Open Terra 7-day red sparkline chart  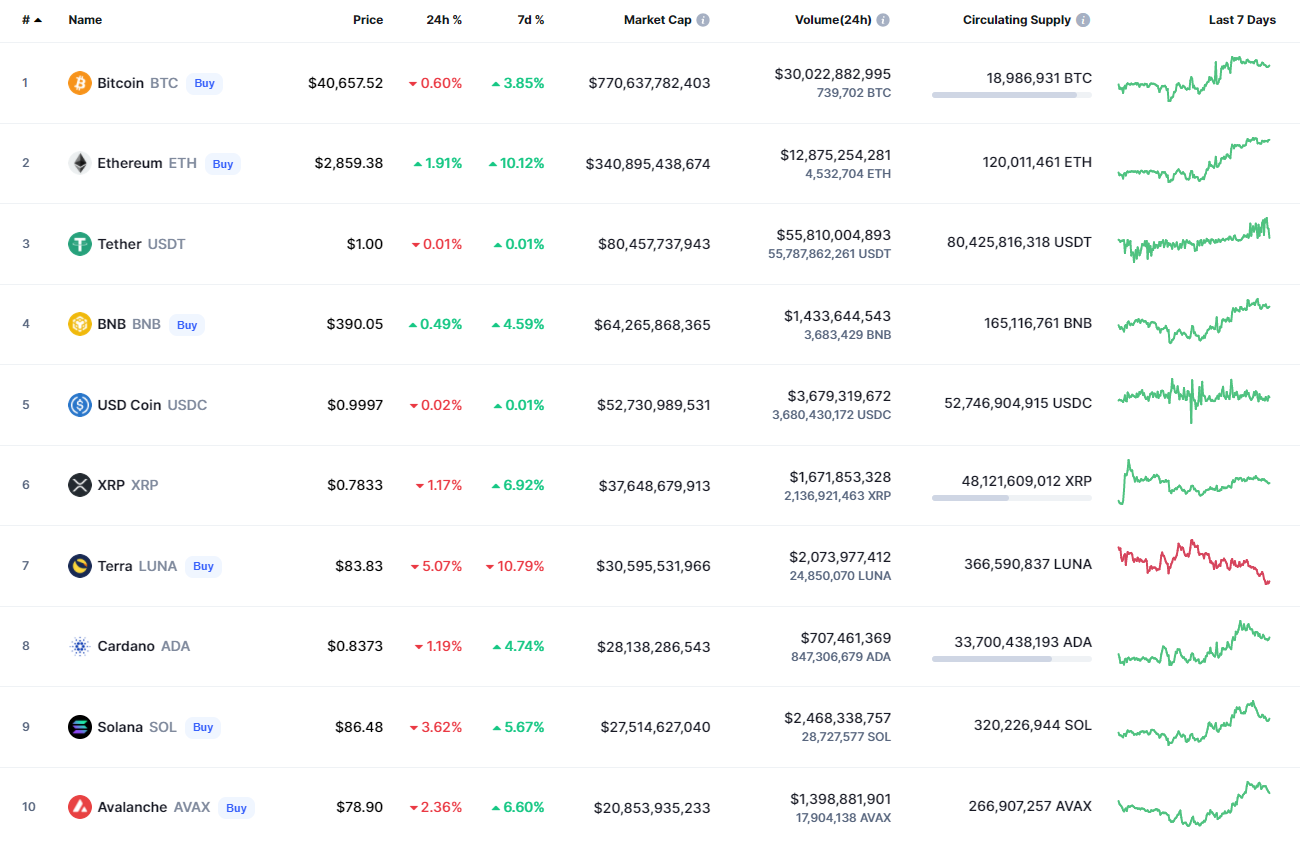point(1194,562)
